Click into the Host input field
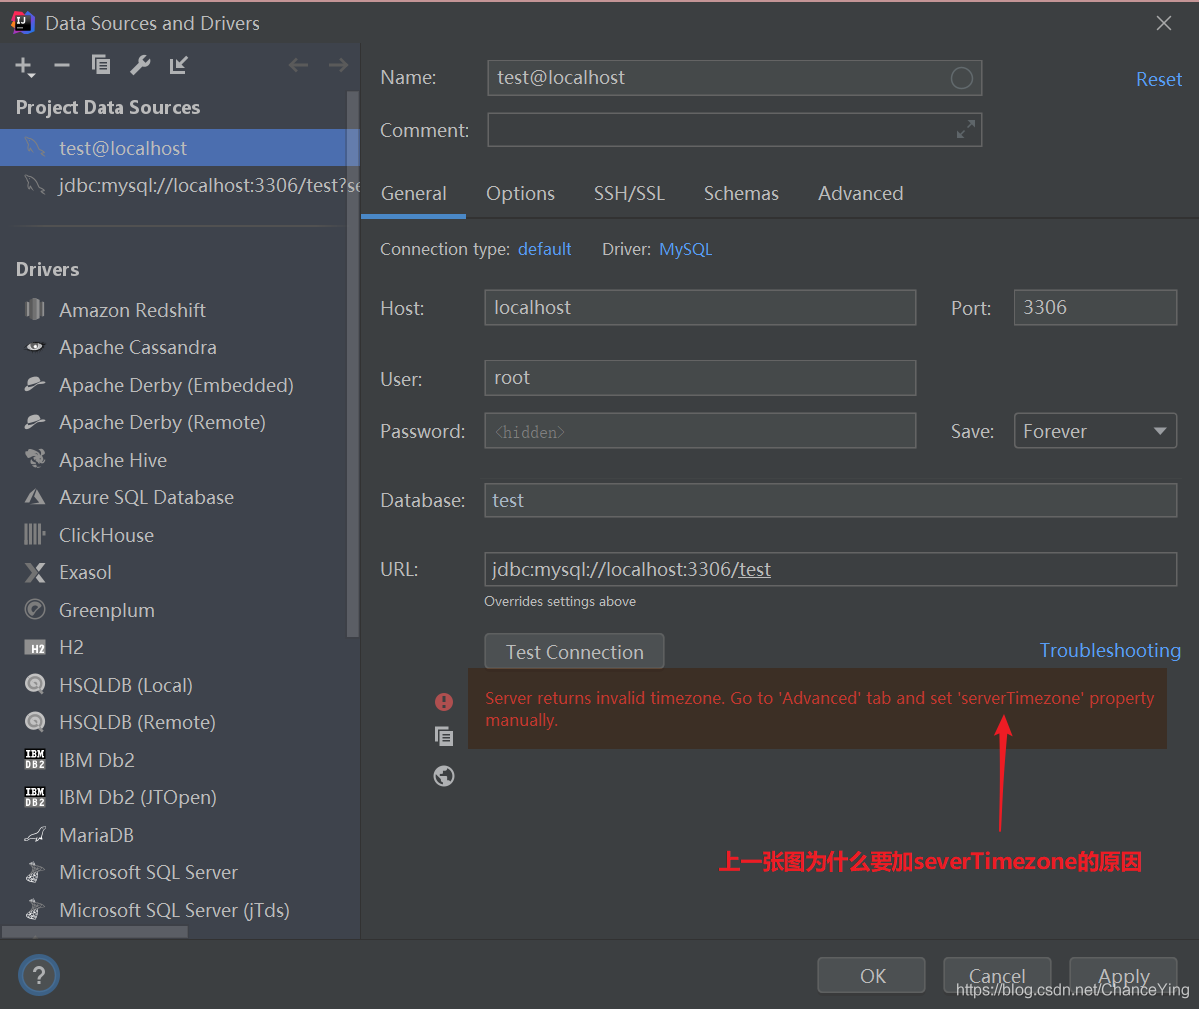Image resolution: width=1199 pixels, height=1009 pixels. click(700, 308)
